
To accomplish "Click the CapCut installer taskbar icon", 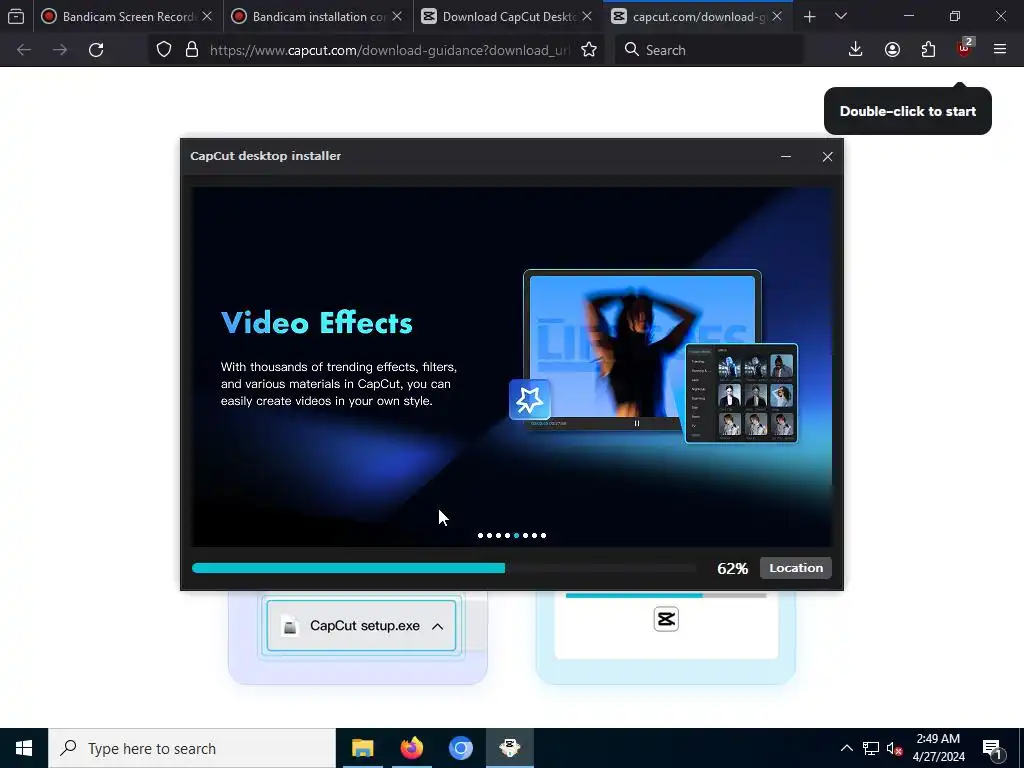I will pos(510,748).
